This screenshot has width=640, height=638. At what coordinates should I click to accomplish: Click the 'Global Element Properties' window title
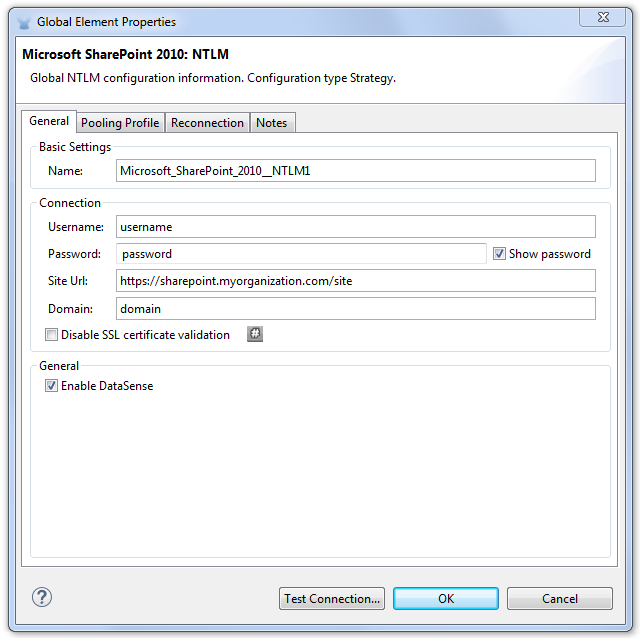(x=106, y=22)
